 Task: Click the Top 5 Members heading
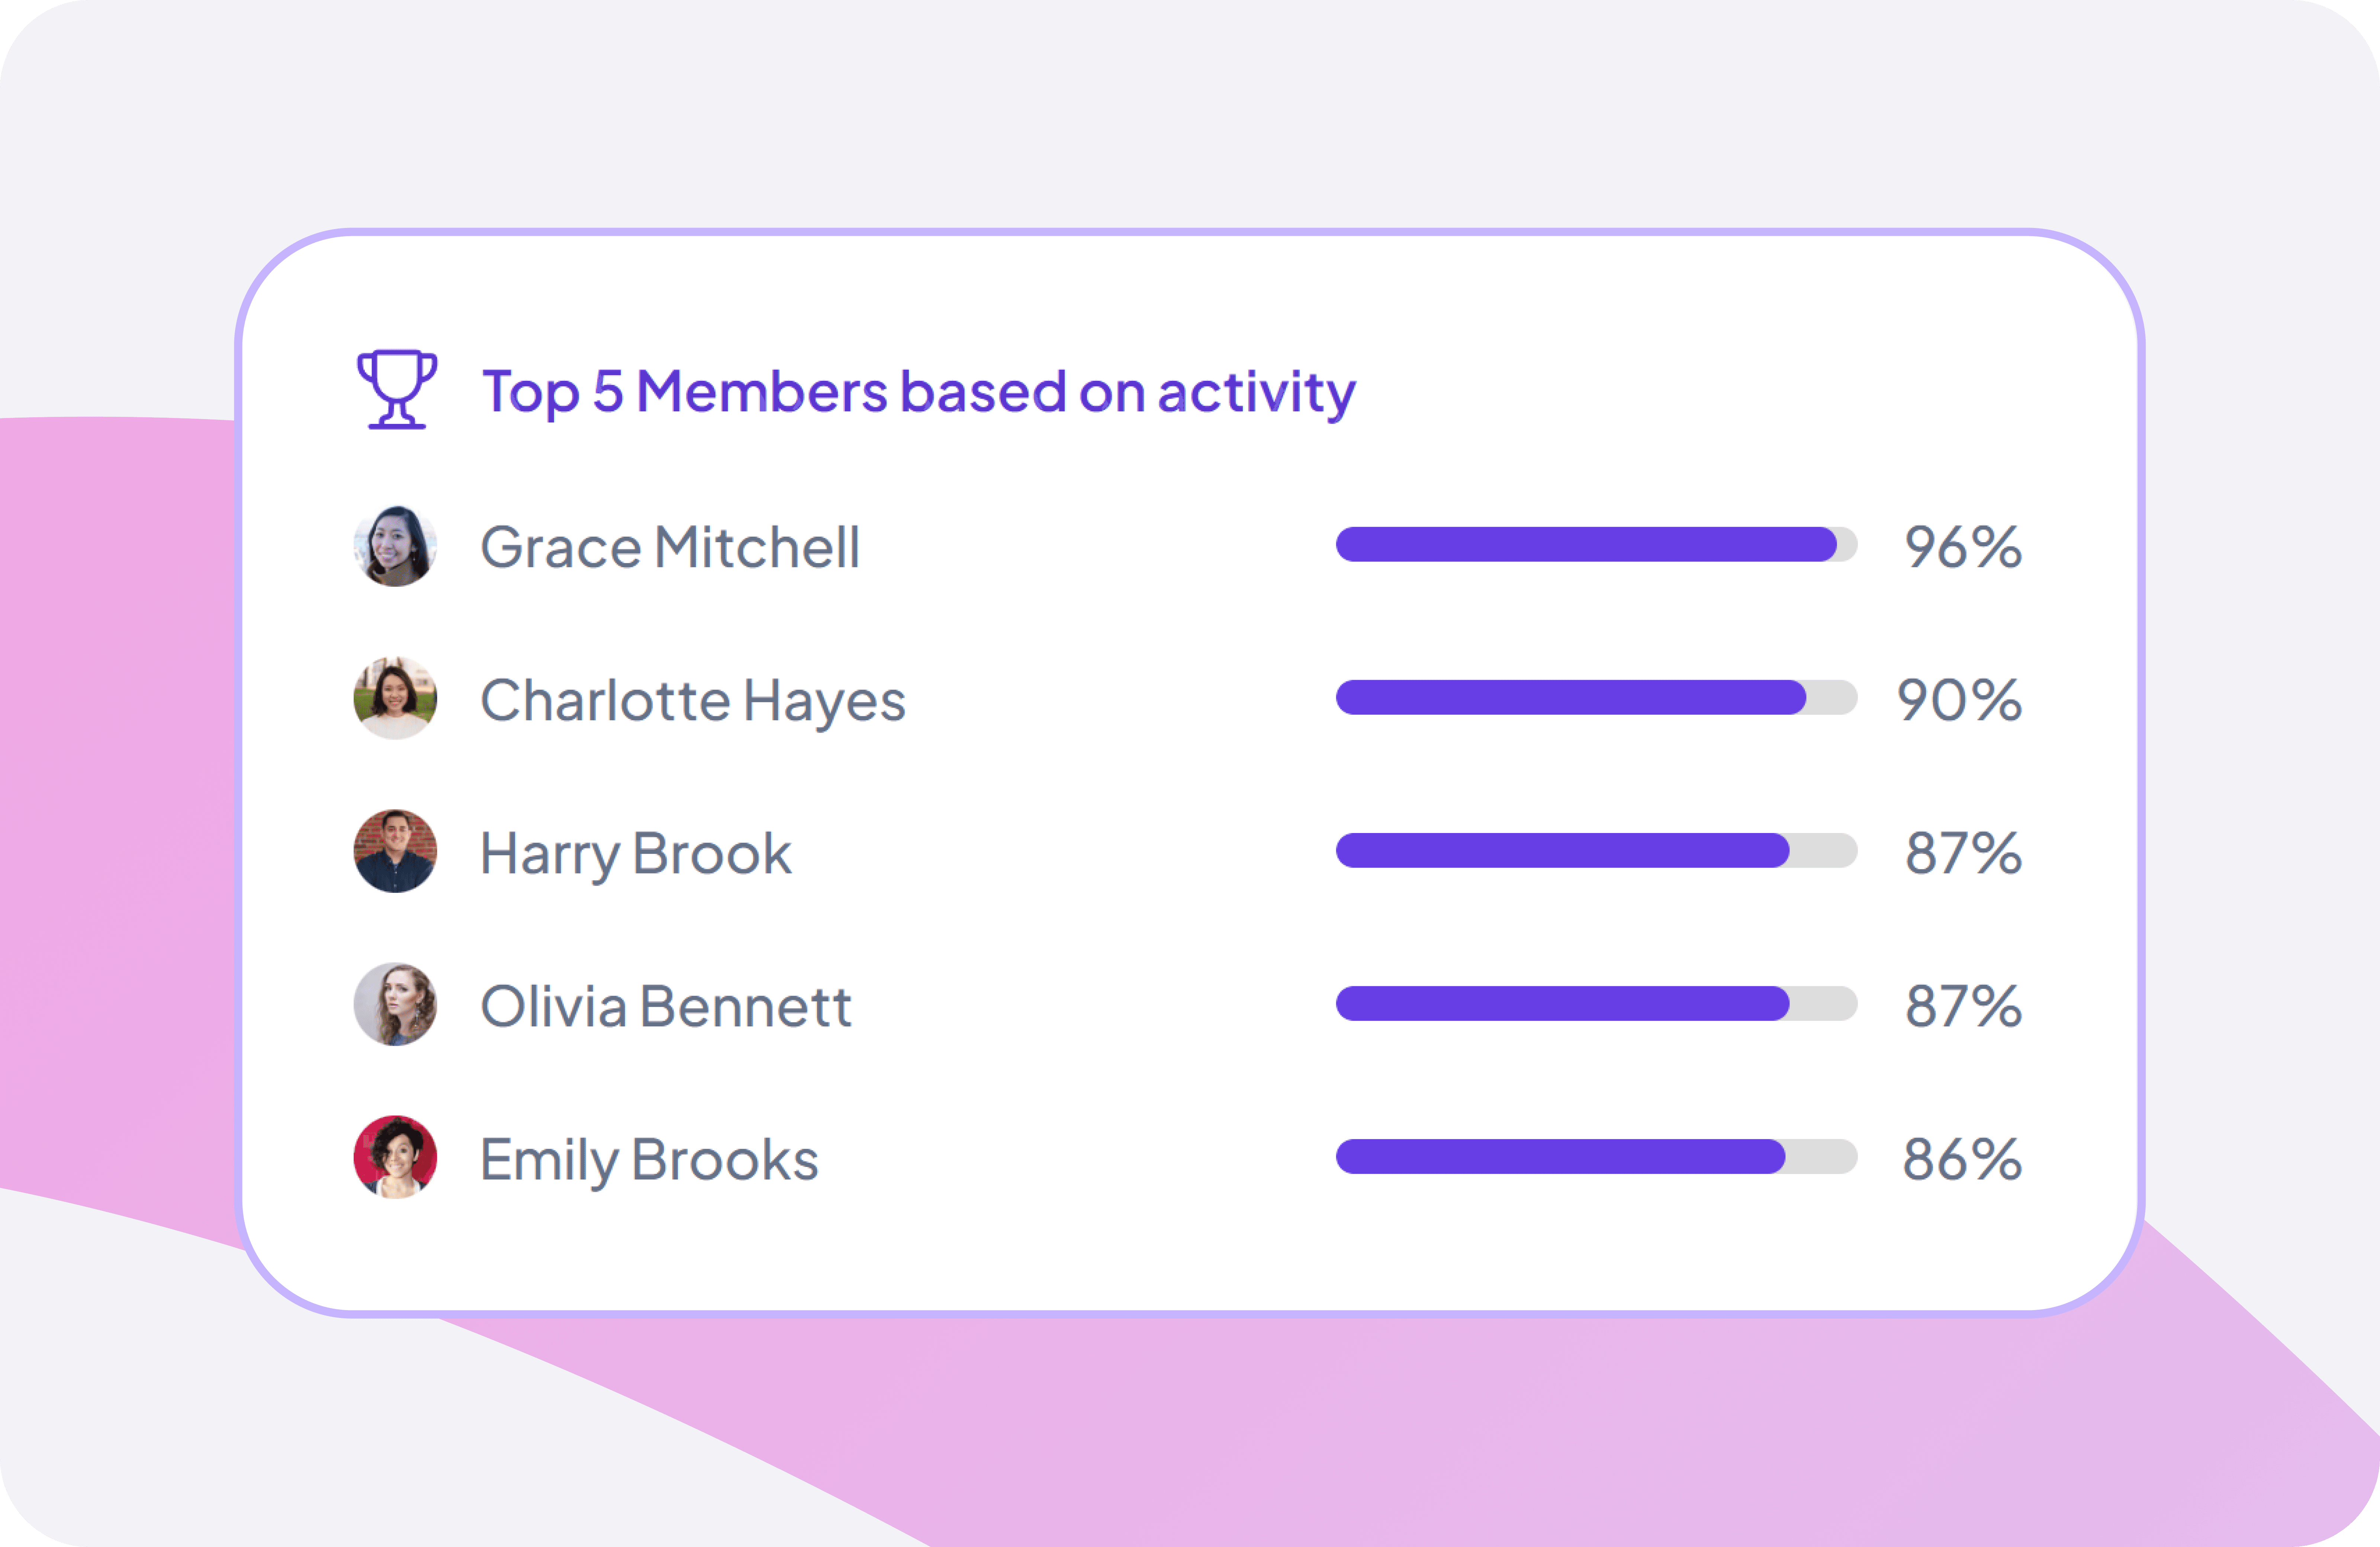918,391
